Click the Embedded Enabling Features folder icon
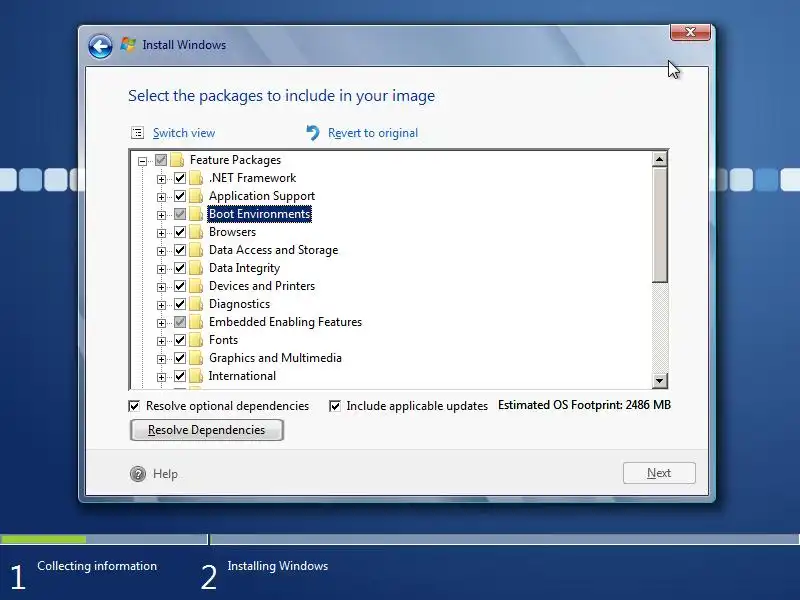 click(196, 322)
